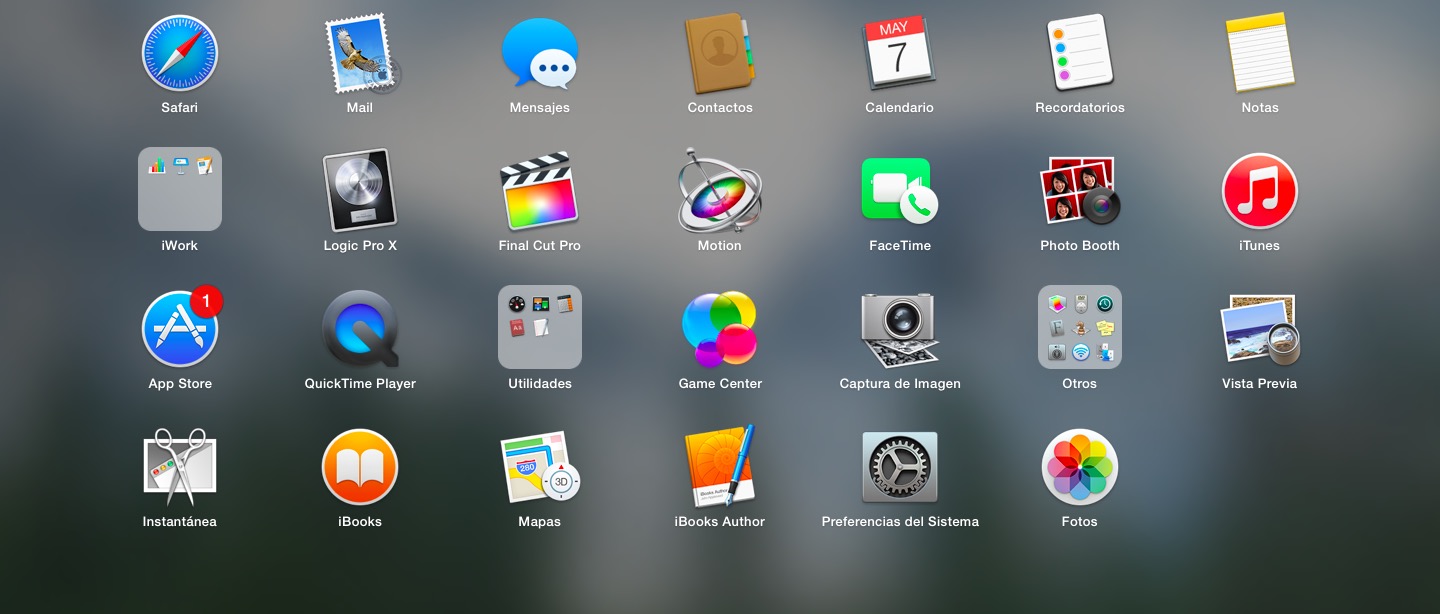Open Game Center
The height and width of the screenshot is (614, 1440).
(x=720, y=328)
